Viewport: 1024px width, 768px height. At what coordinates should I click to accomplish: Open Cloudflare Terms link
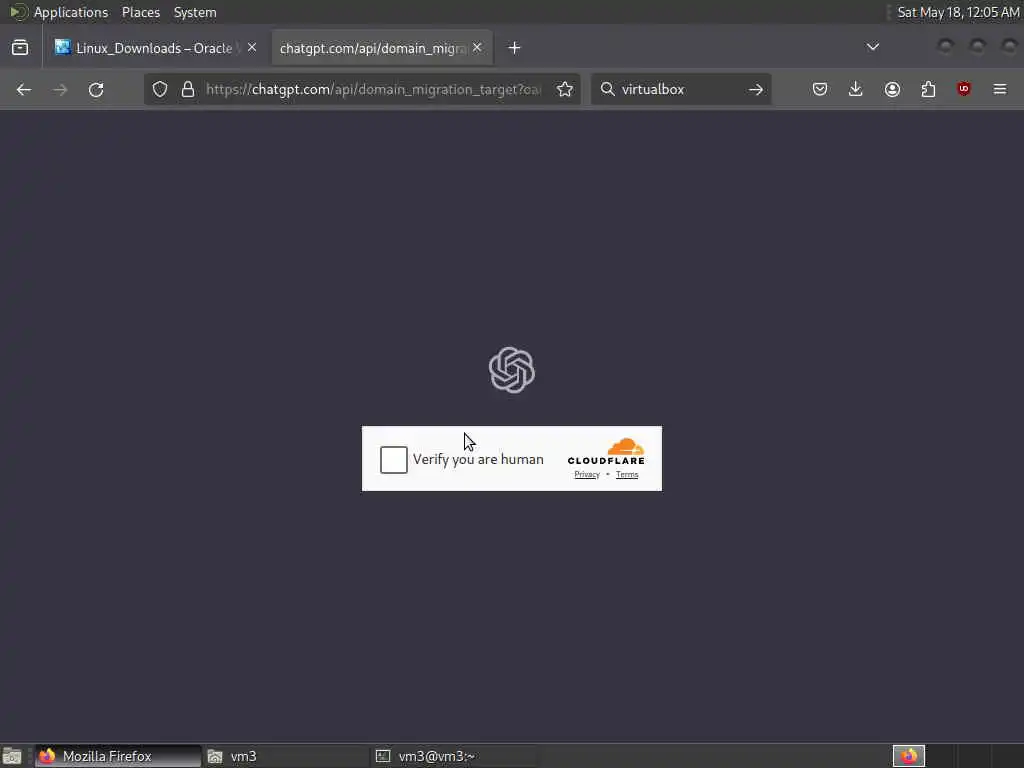pos(627,475)
